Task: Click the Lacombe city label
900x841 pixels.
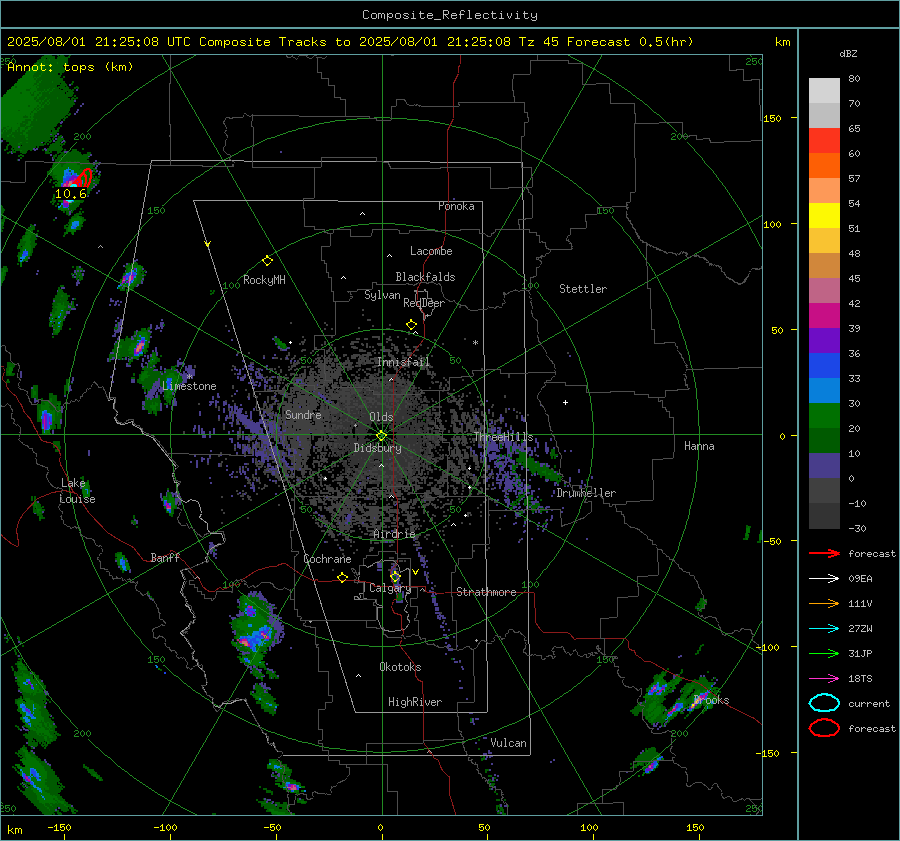Action: 431,251
